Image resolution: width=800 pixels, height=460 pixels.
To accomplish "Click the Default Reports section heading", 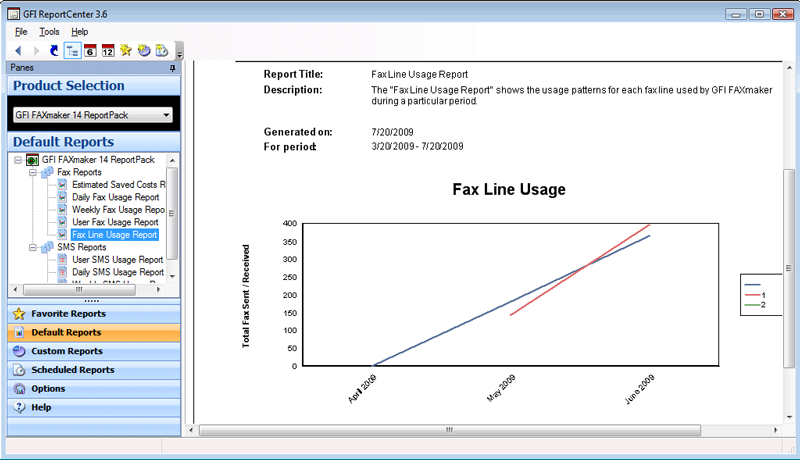I will pyautogui.click(x=63, y=142).
